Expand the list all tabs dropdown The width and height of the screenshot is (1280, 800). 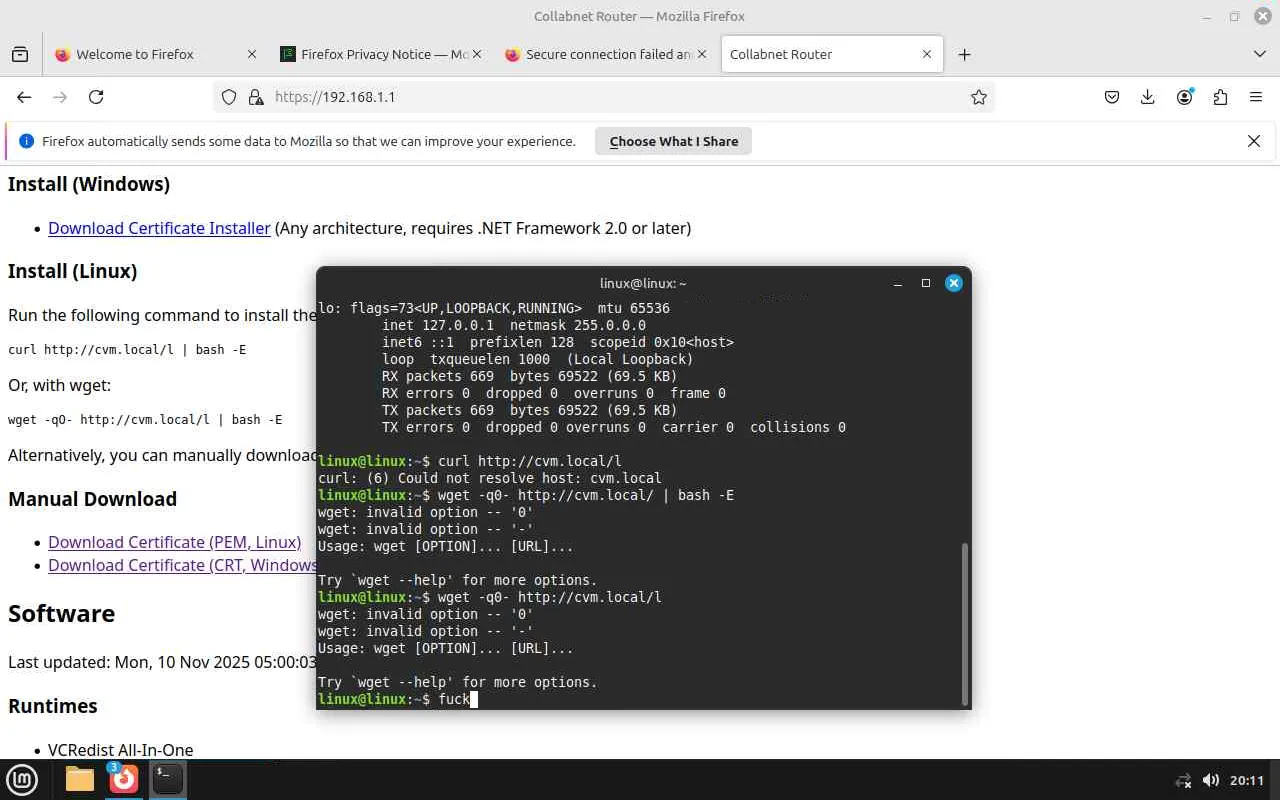tap(1259, 55)
